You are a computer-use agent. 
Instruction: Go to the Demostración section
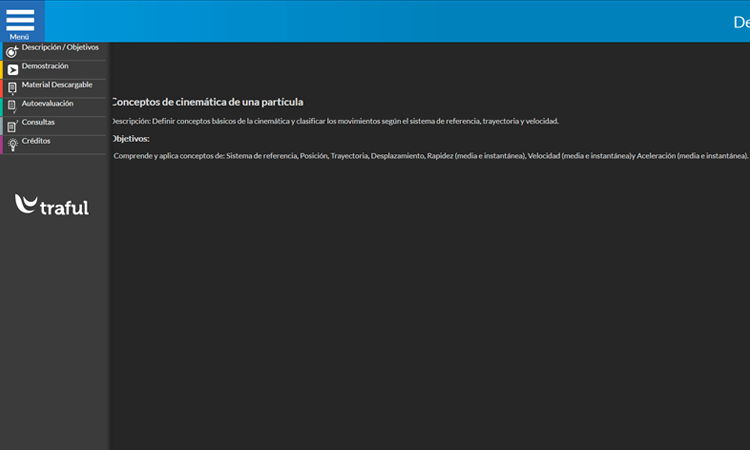45,66
